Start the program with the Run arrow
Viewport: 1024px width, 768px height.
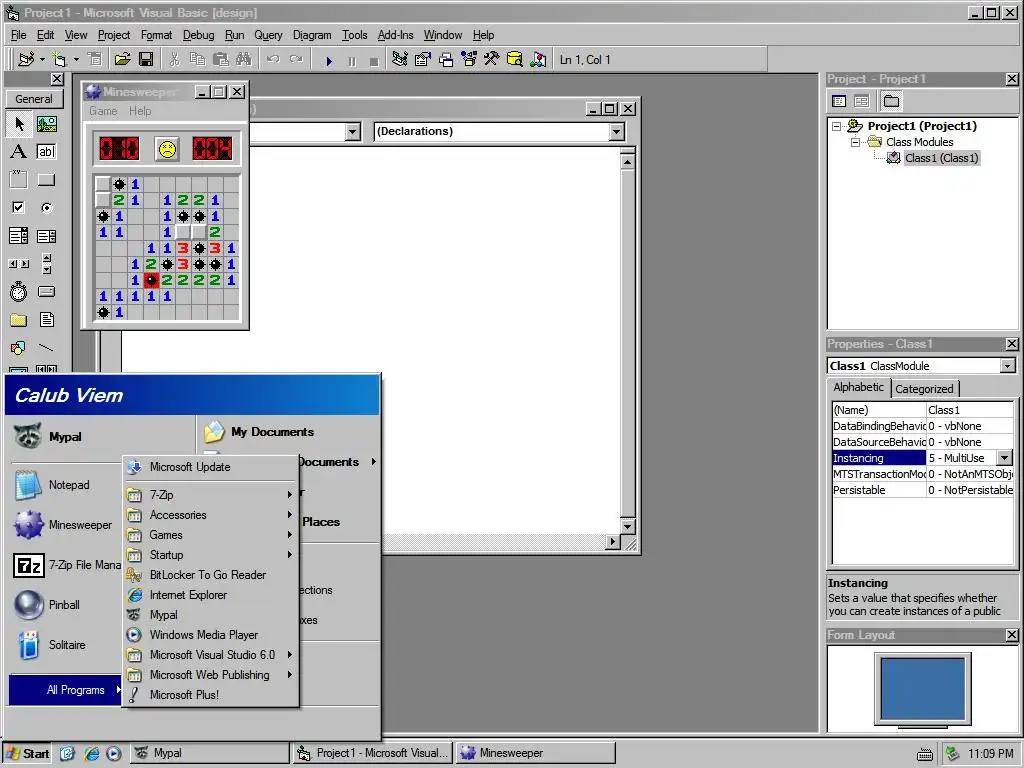point(329,61)
